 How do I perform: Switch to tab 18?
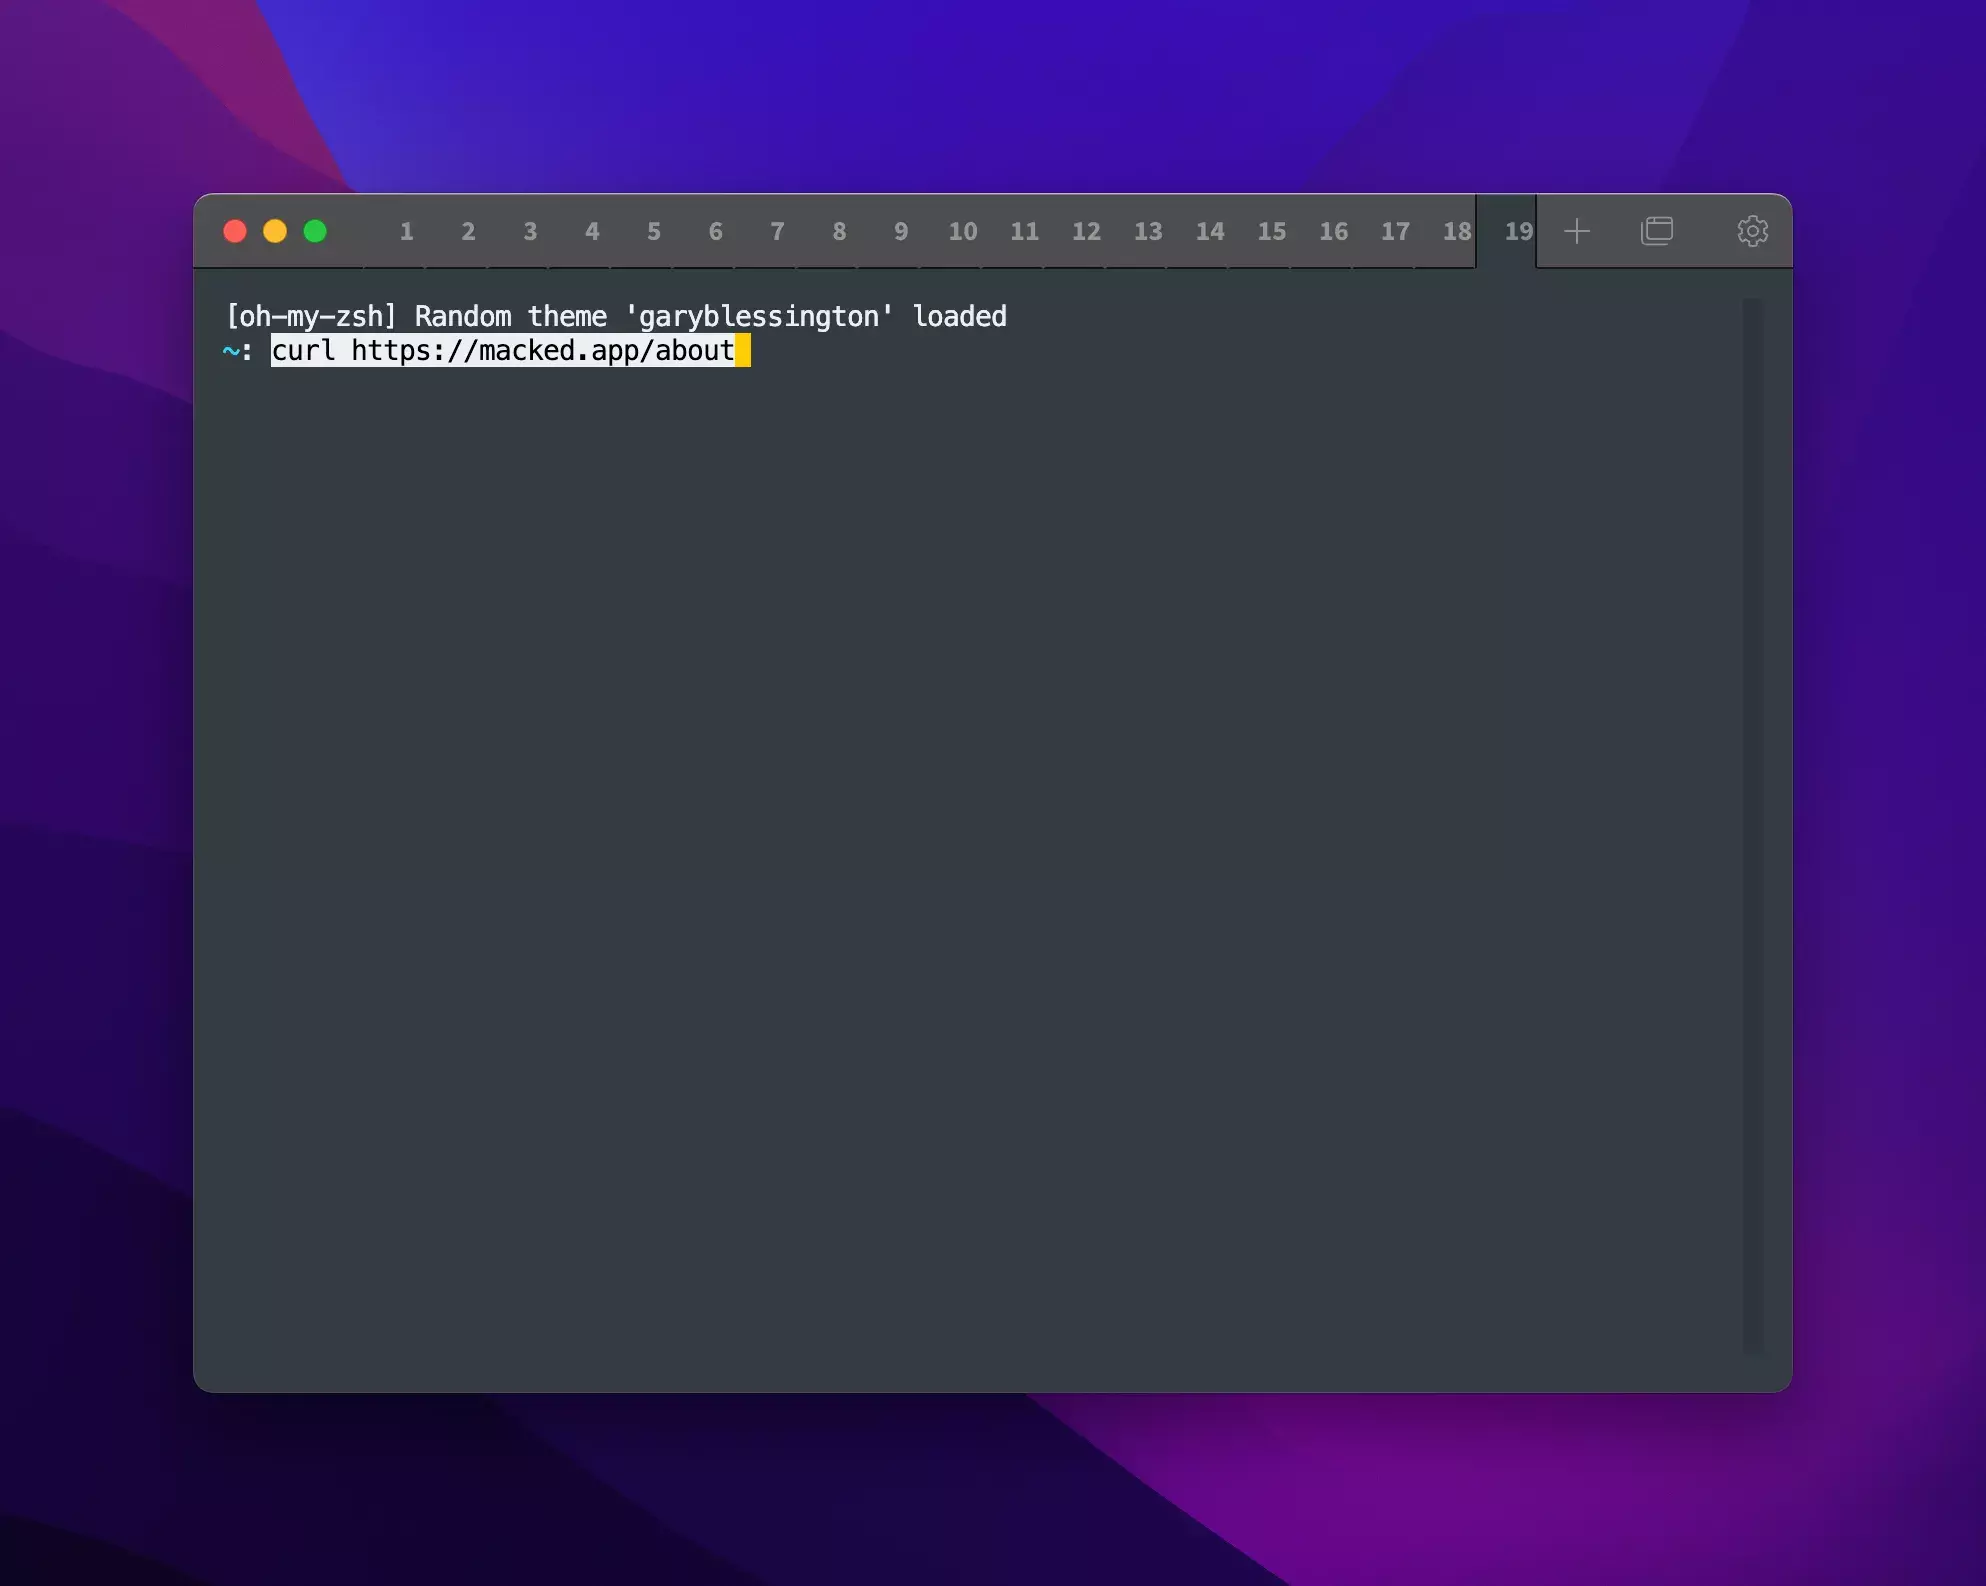[x=1456, y=232]
